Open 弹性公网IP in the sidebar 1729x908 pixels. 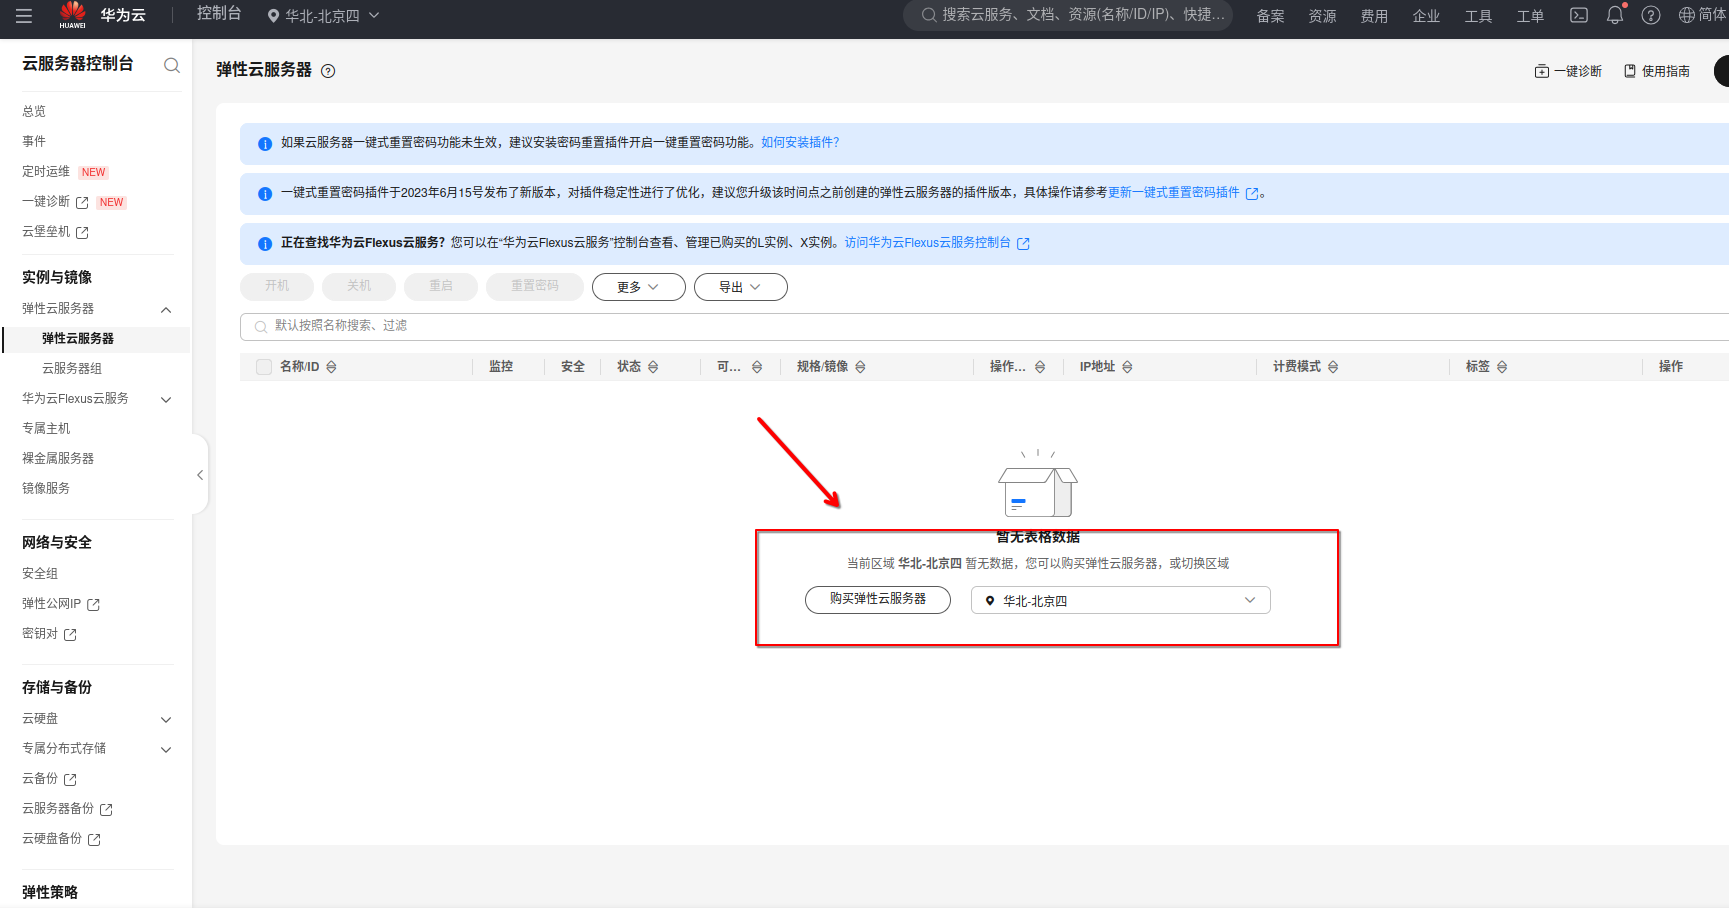point(52,603)
